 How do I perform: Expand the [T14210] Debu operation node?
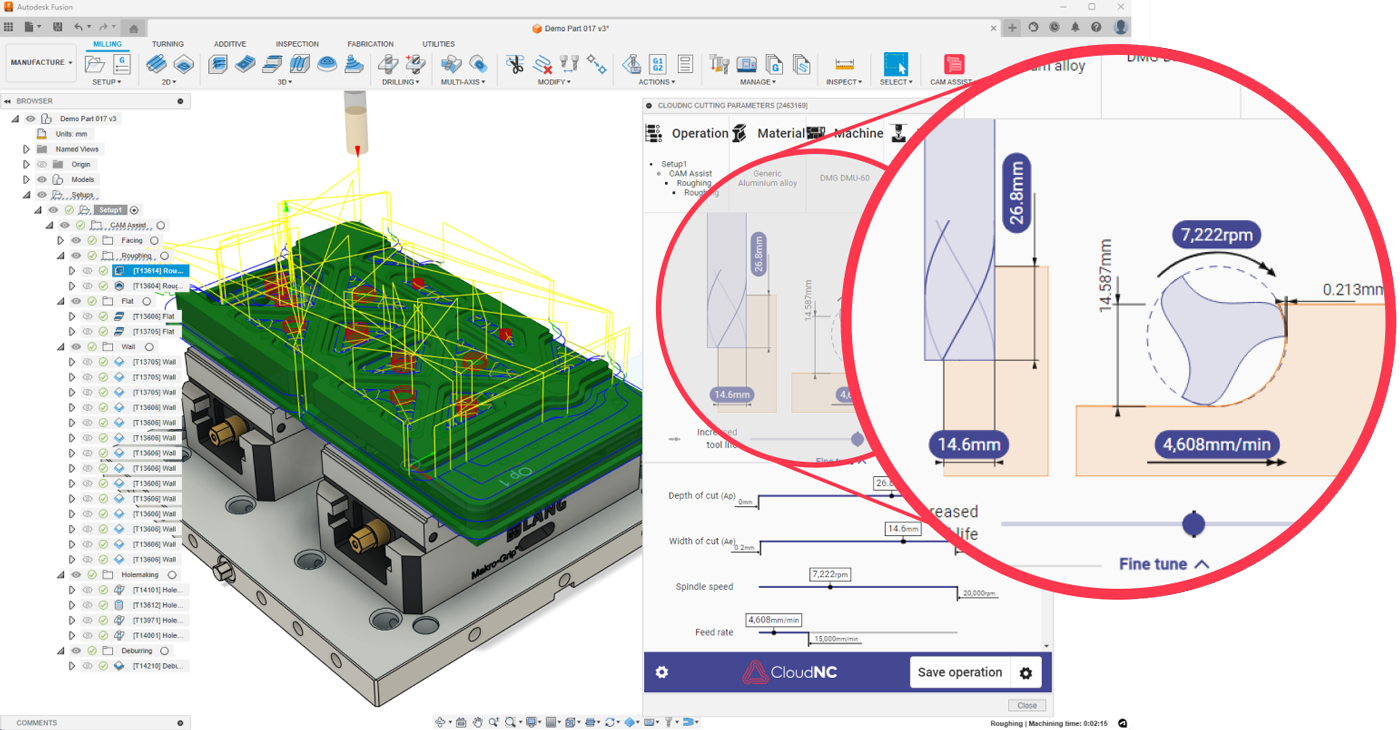pyautogui.click(x=72, y=666)
